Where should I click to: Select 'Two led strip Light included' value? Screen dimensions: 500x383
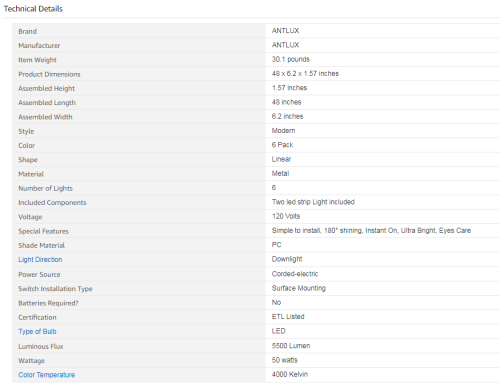(x=313, y=202)
